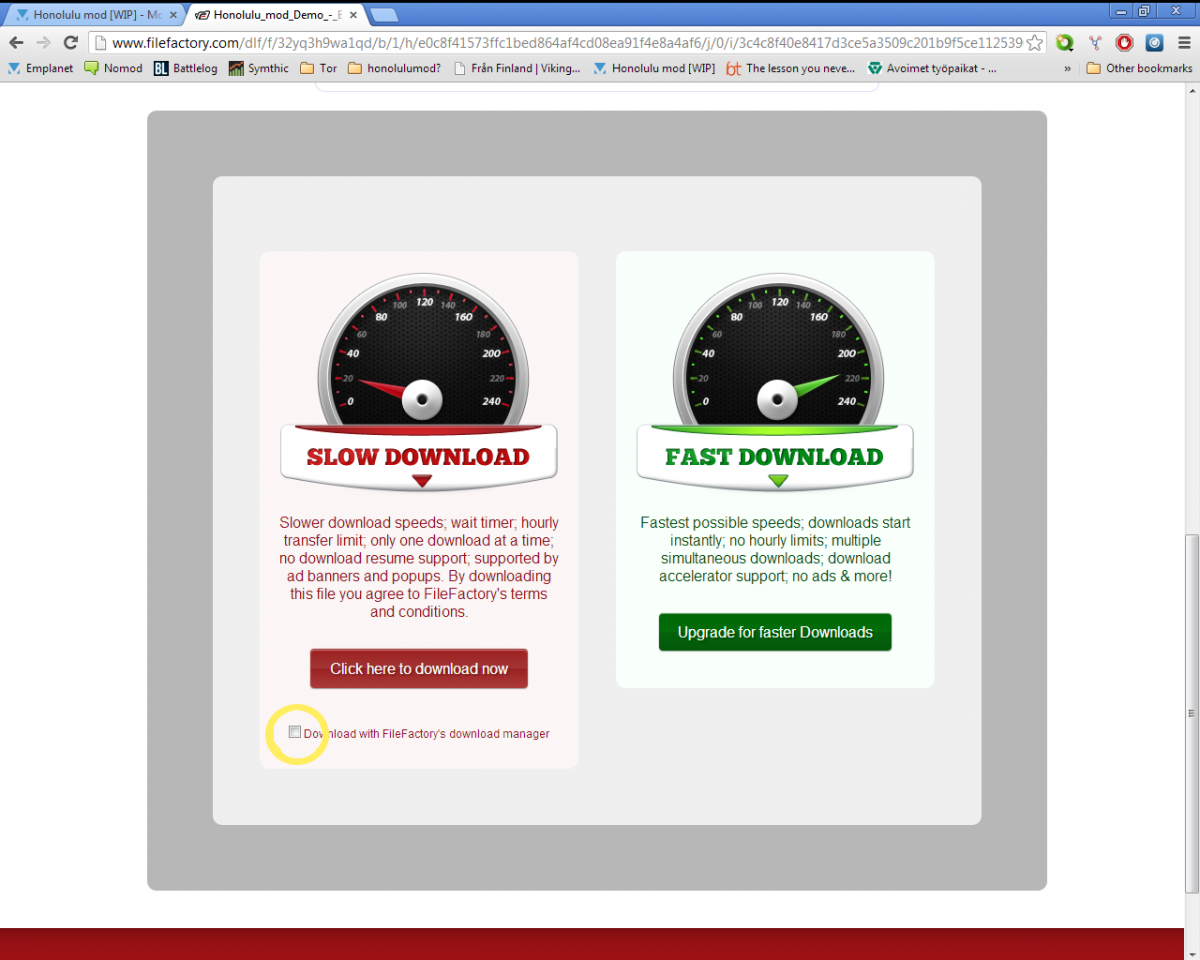This screenshot has height=960, width=1200.
Task: Open the red stop-hand AdBlock extension
Action: (1125, 43)
